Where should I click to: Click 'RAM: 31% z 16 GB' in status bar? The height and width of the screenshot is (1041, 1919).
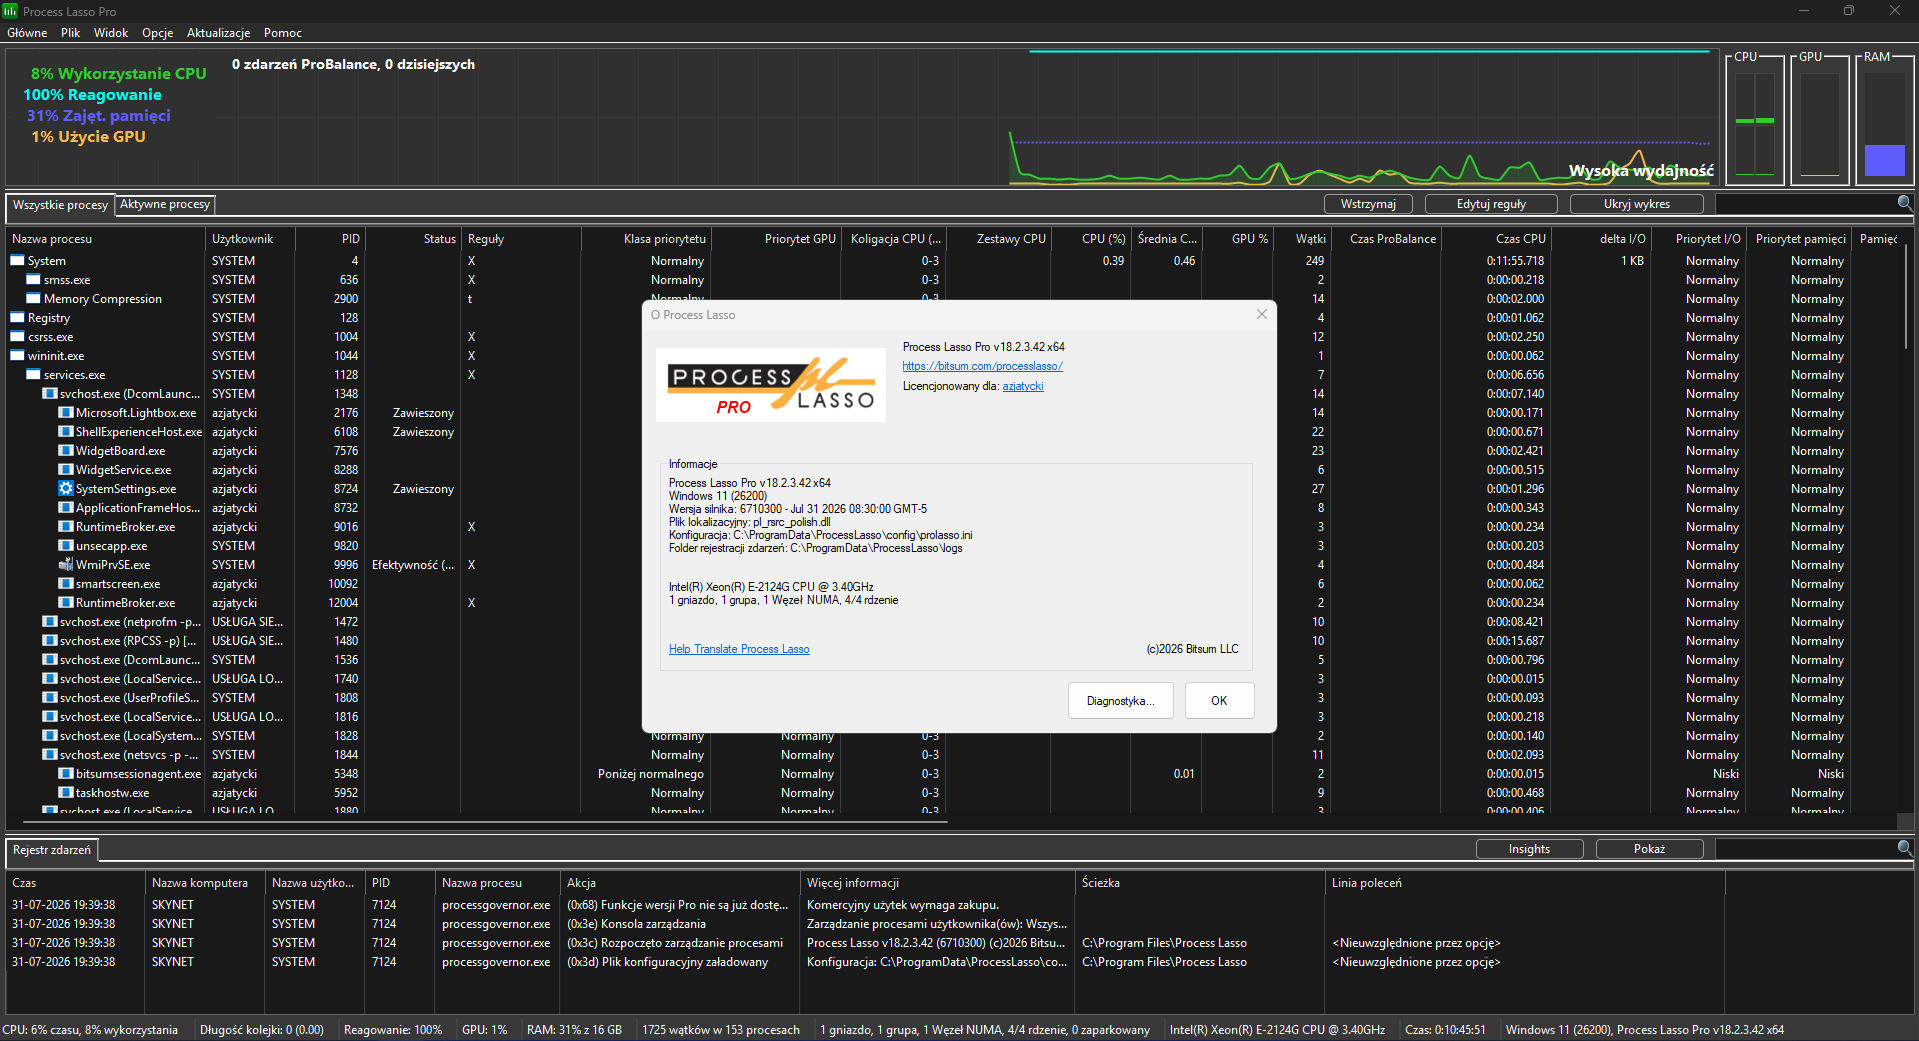coord(574,1030)
